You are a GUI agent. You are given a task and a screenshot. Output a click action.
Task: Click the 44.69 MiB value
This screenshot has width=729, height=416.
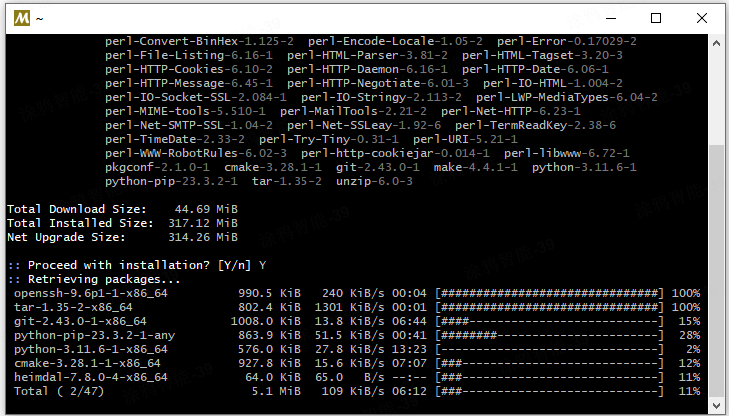point(206,209)
